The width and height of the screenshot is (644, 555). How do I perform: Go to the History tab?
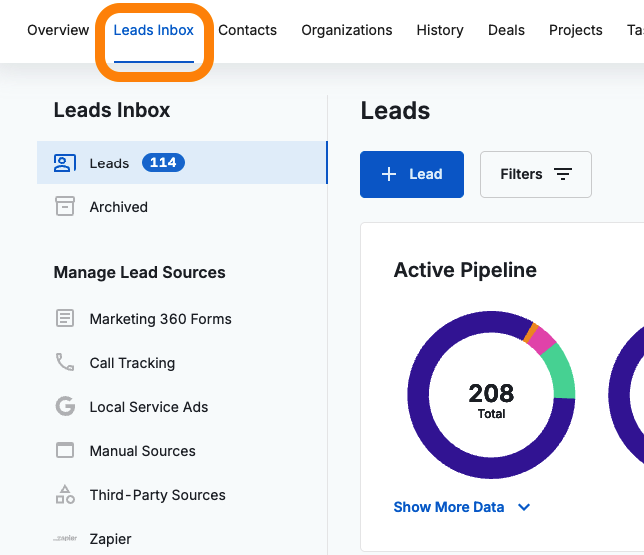(440, 30)
